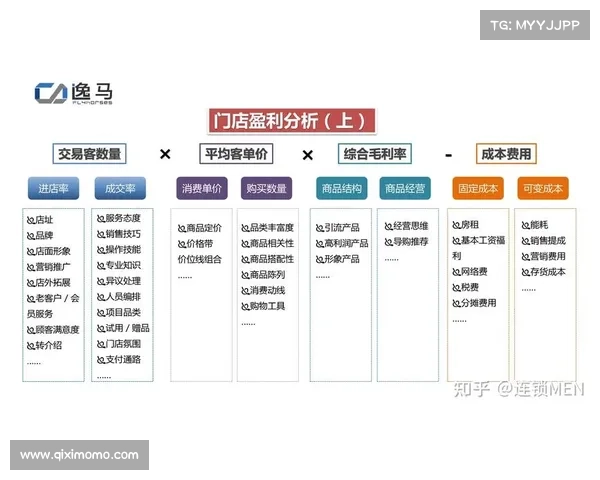Click the teal 商品结构 pill
Screen dimensions: 600x480
click(x=342, y=188)
